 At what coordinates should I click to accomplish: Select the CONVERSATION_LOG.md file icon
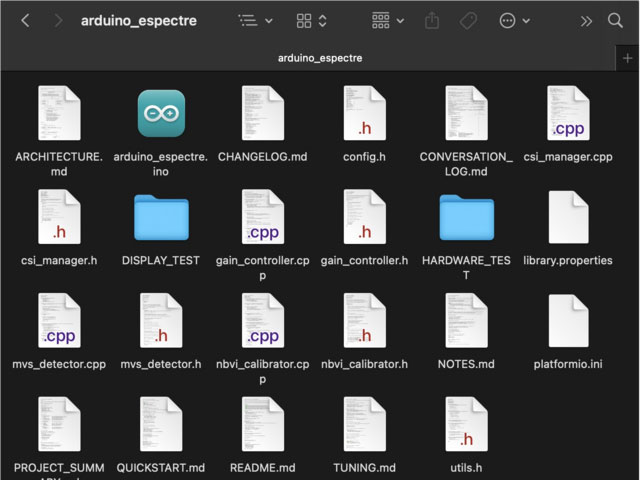pos(466,113)
